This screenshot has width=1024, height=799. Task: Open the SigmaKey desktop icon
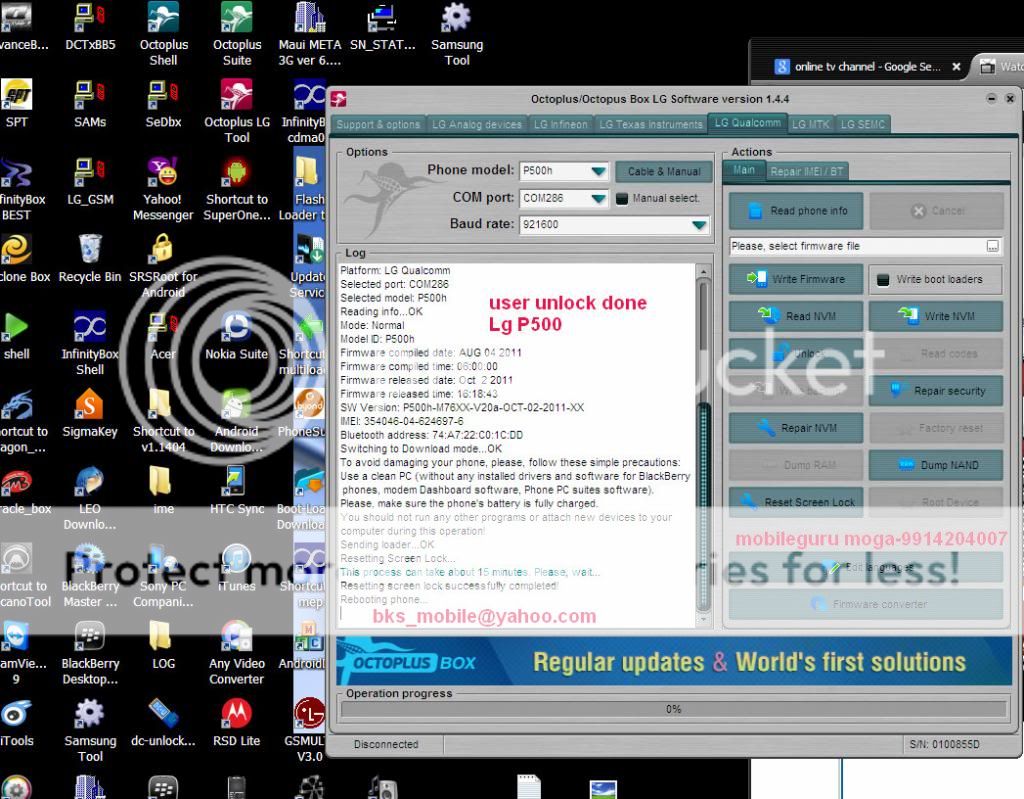[x=90, y=413]
